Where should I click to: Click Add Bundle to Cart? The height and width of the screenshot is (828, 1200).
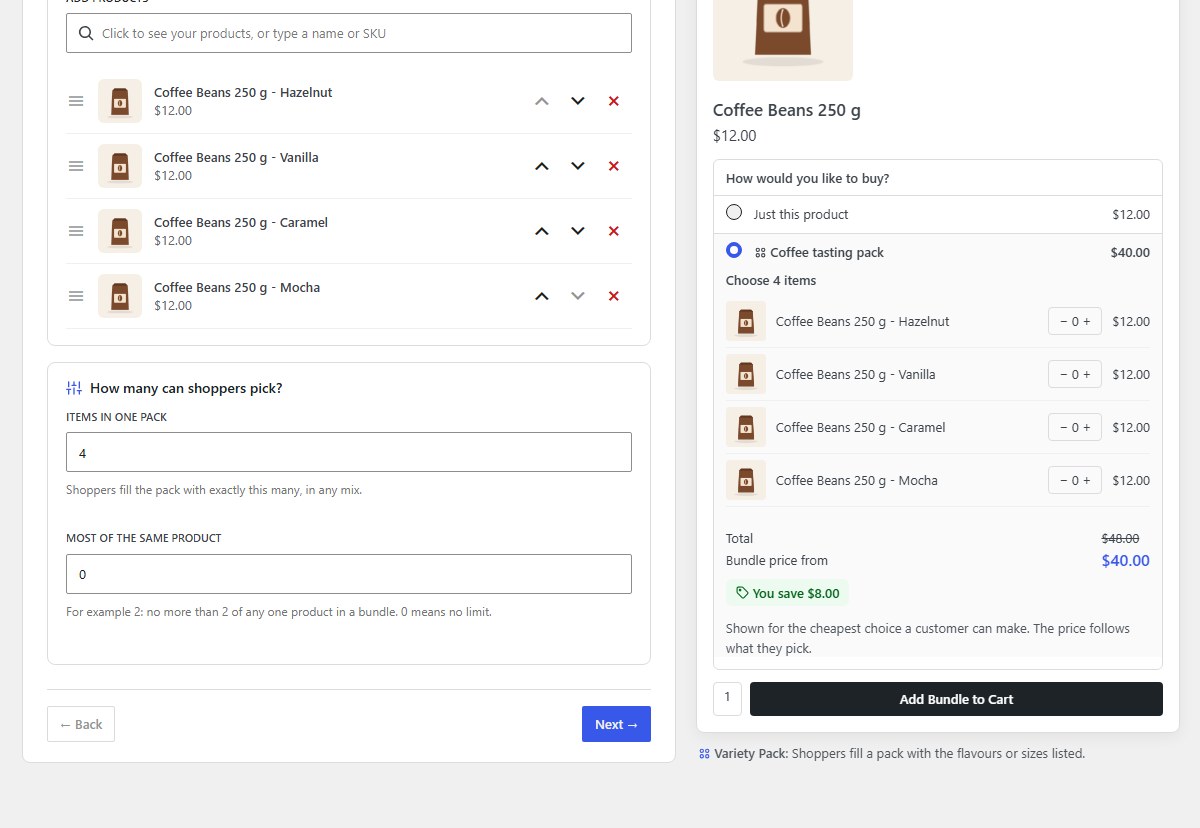pos(956,699)
